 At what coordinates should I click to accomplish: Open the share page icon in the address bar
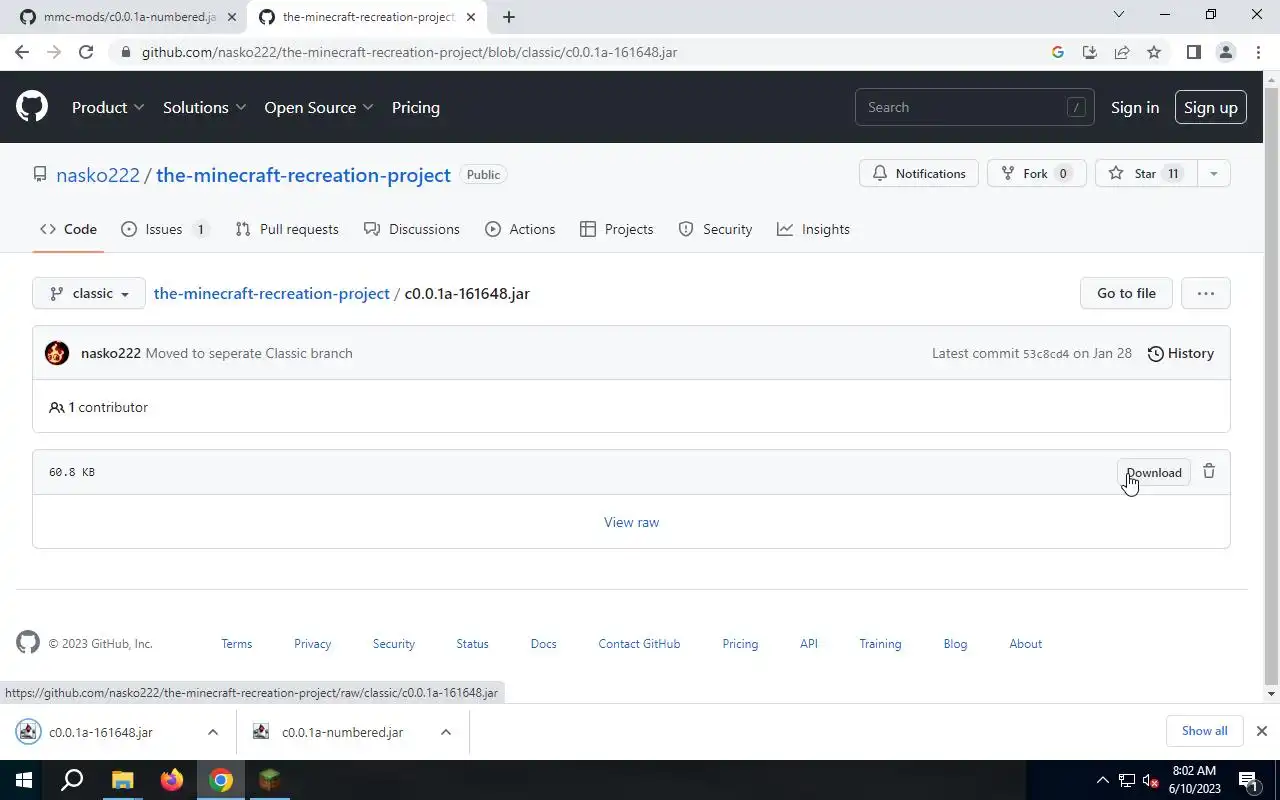click(1122, 52)
